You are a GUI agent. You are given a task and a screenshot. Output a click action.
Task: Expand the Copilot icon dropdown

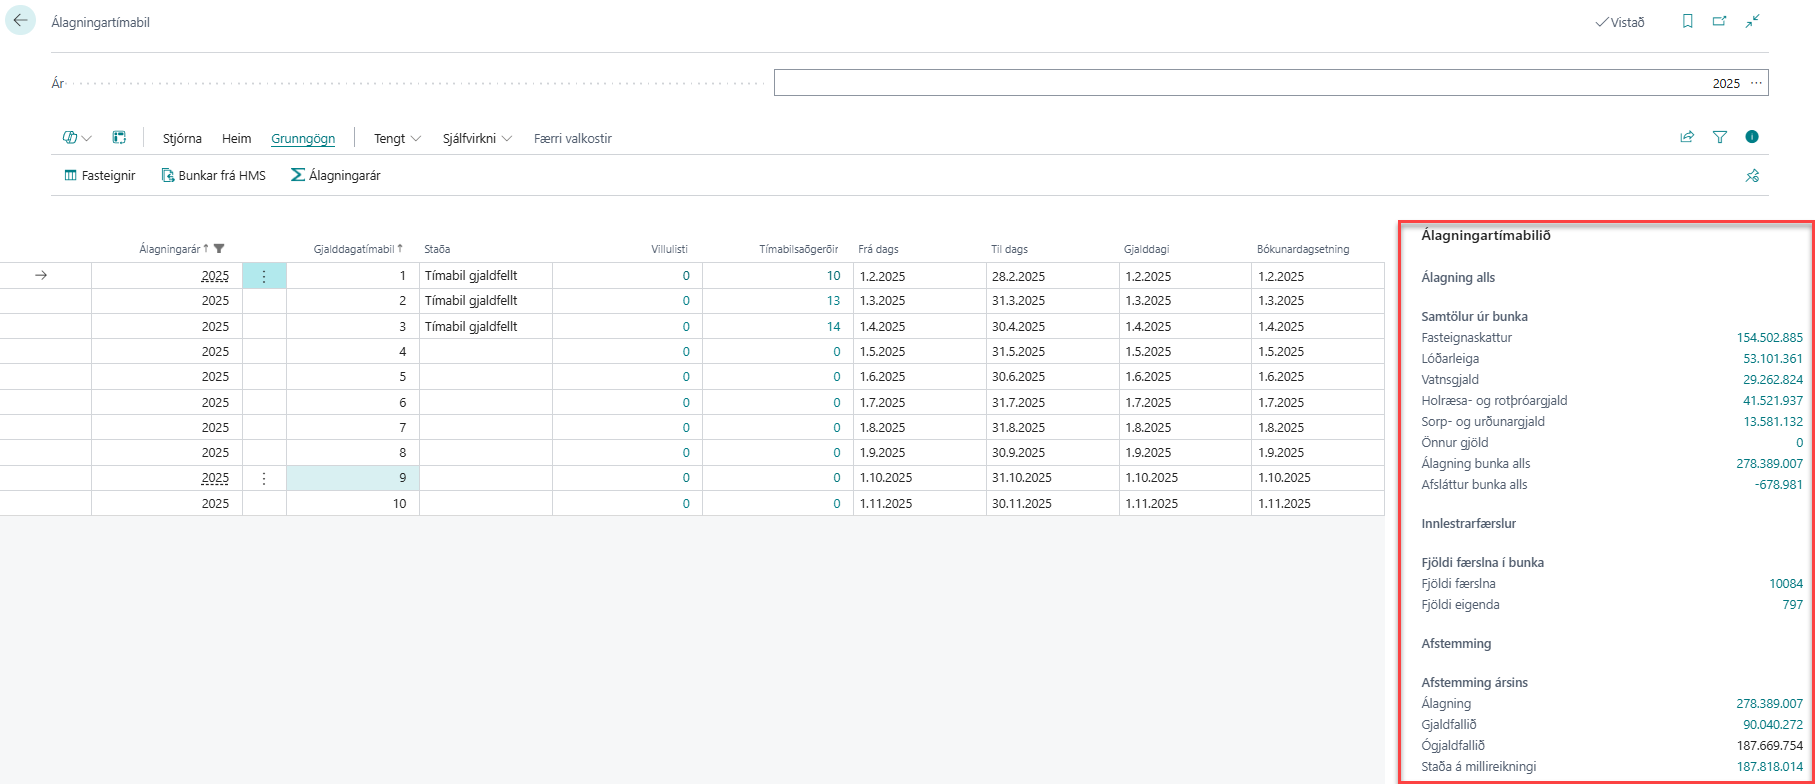(x=77, y=138)
